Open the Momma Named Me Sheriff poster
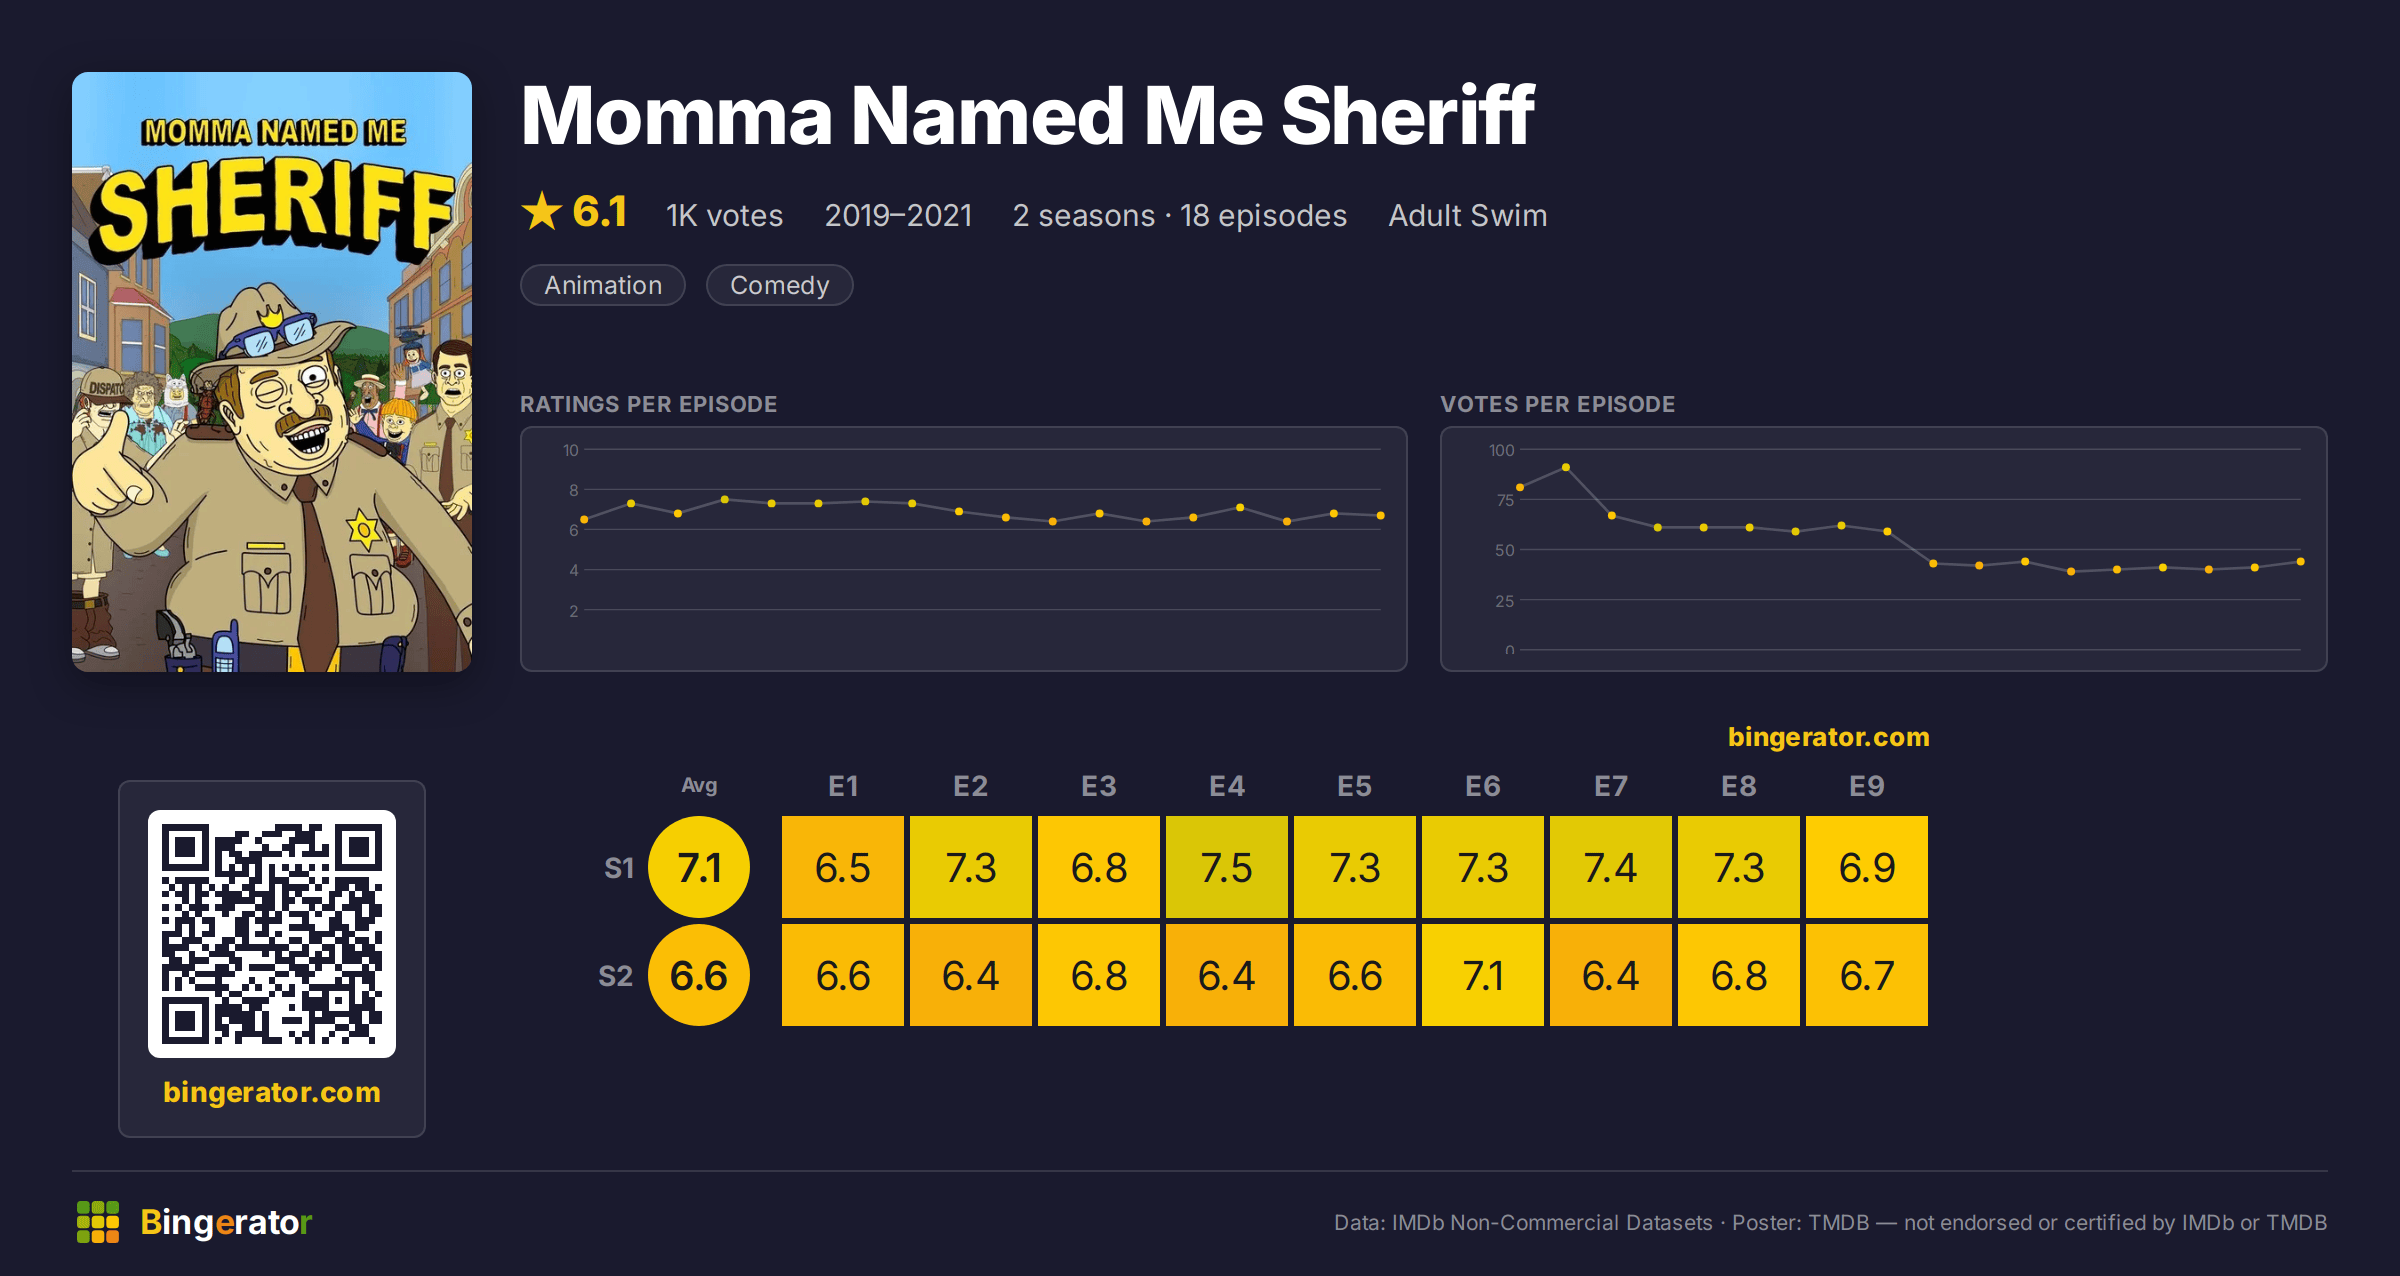2400x1276 pixels. coord(272,372)
